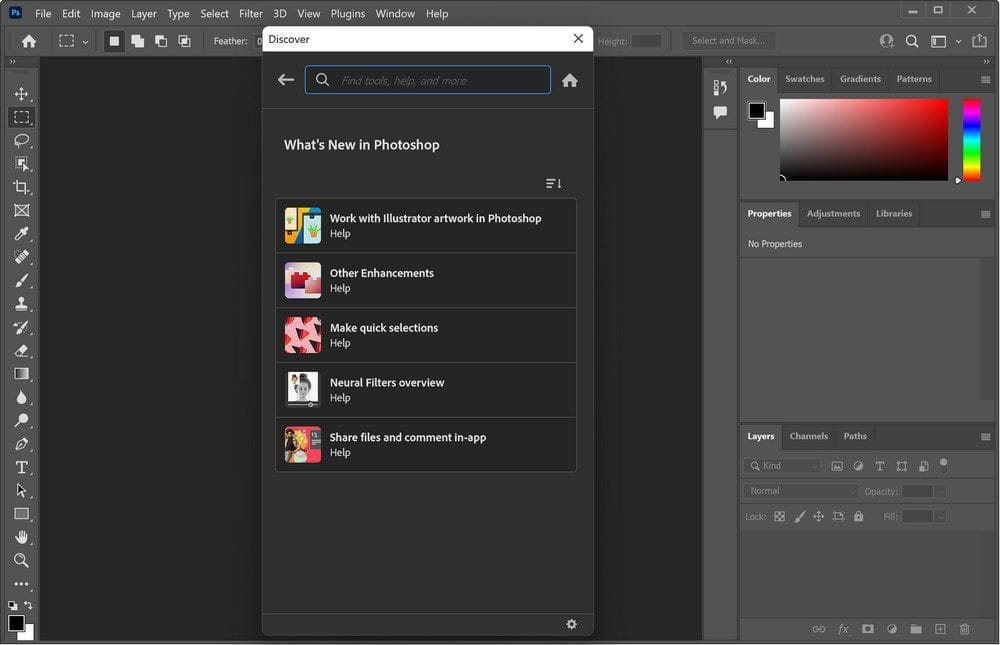Select the Spot Healing Brush tool

[22, 257]
